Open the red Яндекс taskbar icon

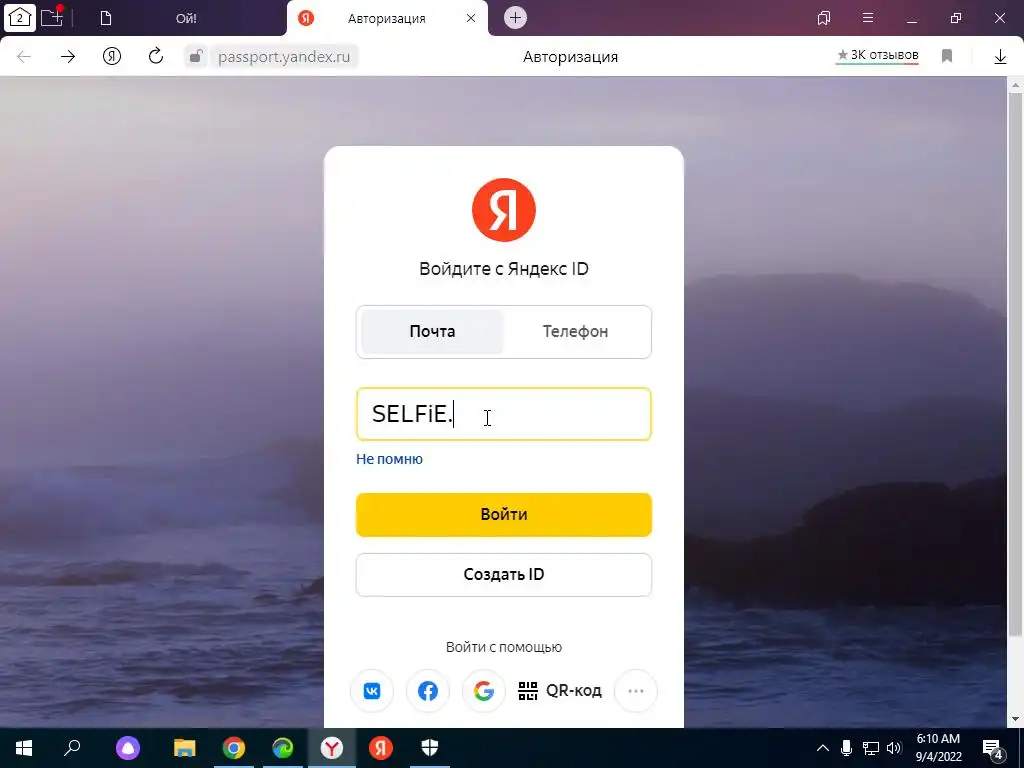tap(381, 748)
